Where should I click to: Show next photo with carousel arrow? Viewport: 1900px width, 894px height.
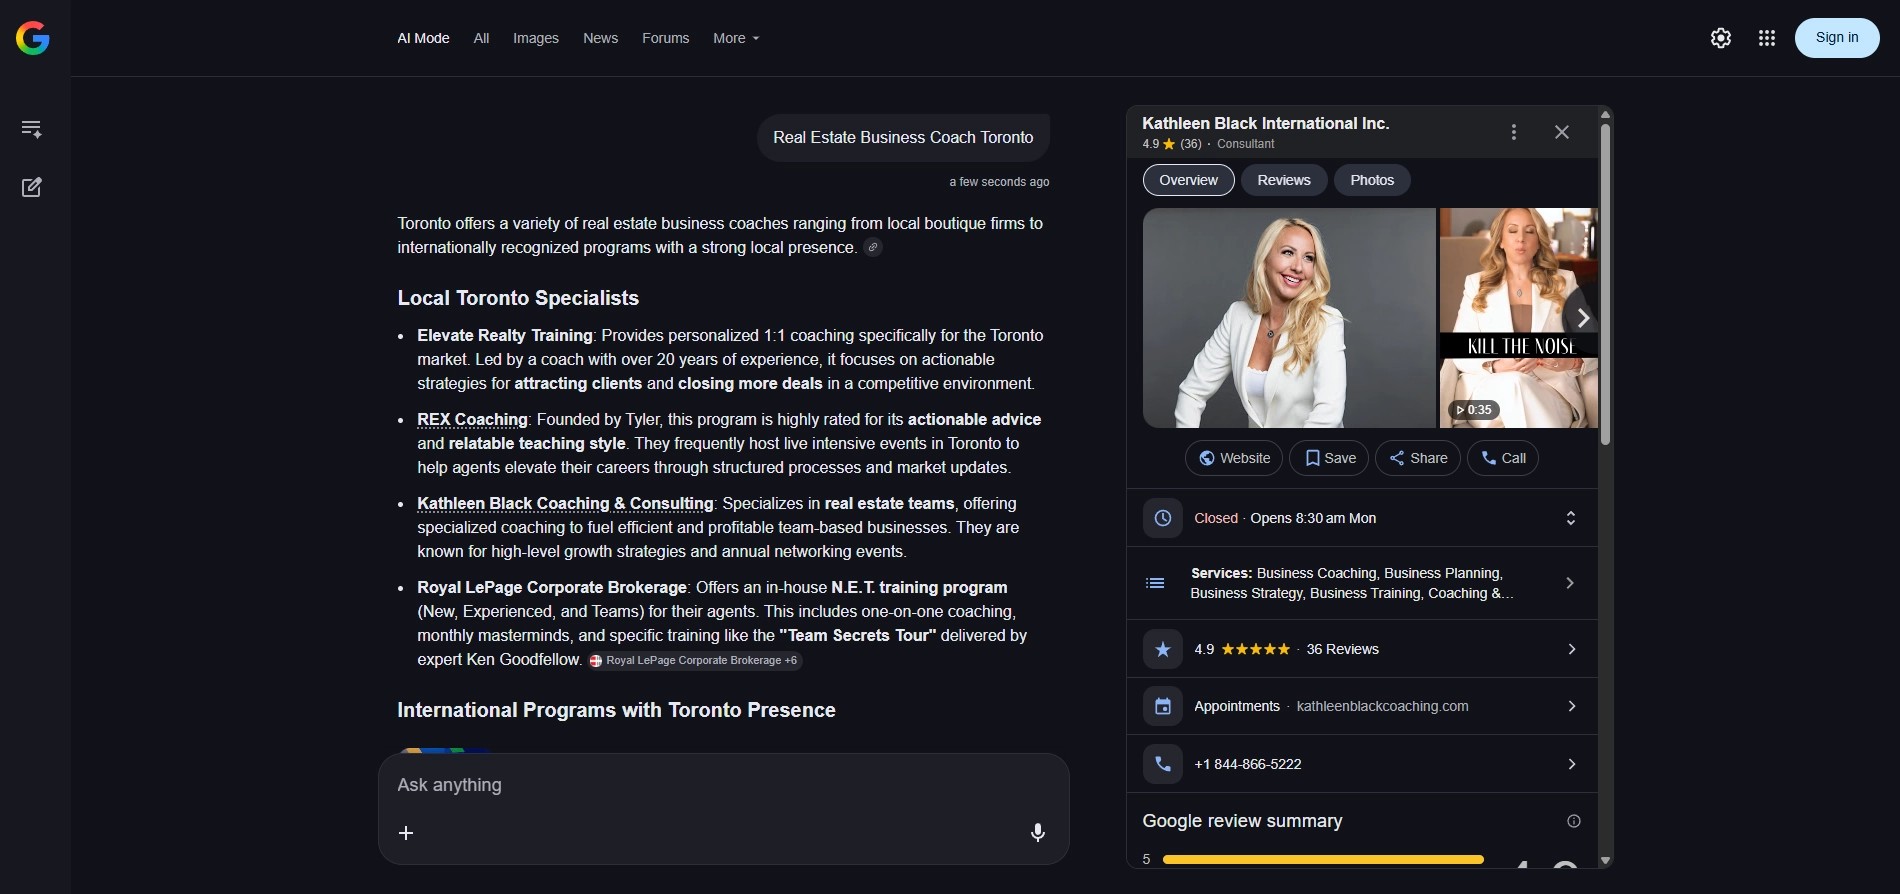point(1582,318)
